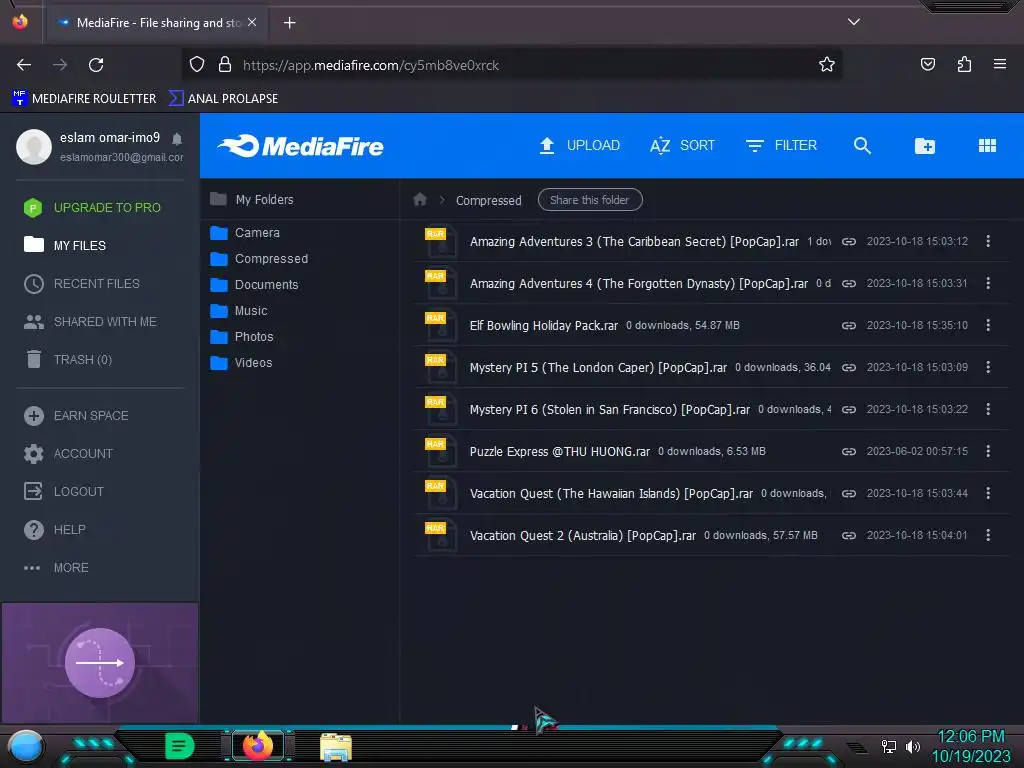Click Share this folder button

click(590, 200)
